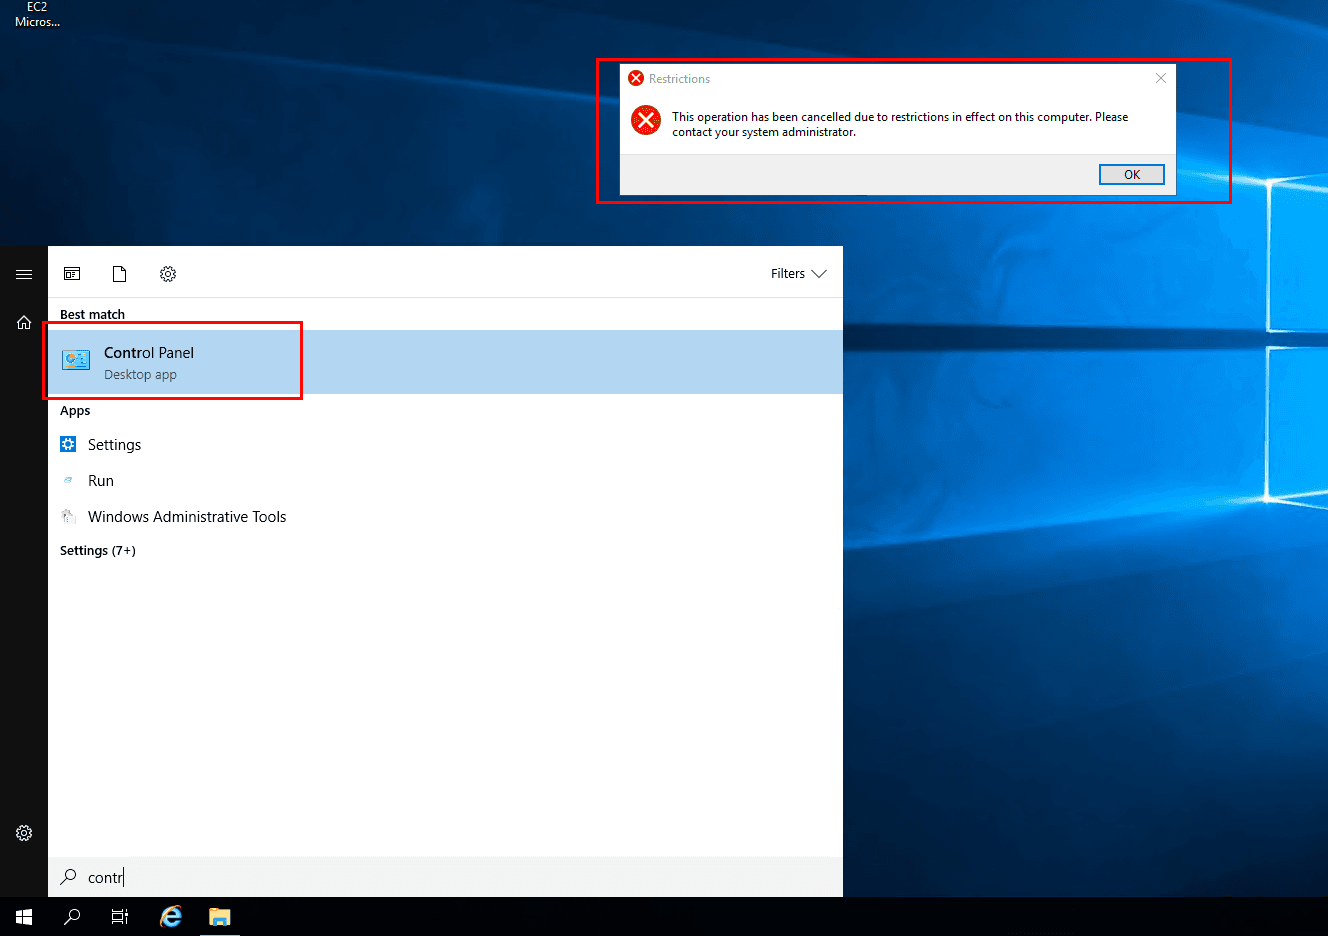Go to Home in search sidebar
The height and width of the screenshot is (936, 1328).
coord(24,322)
